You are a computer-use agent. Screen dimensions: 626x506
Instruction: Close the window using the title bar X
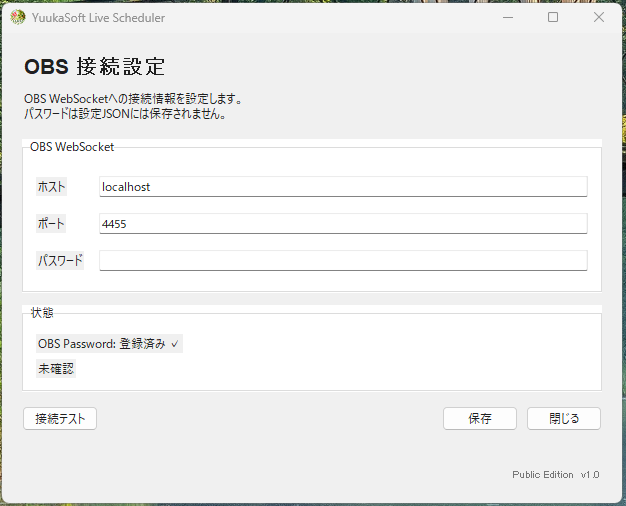pos(598,17)
